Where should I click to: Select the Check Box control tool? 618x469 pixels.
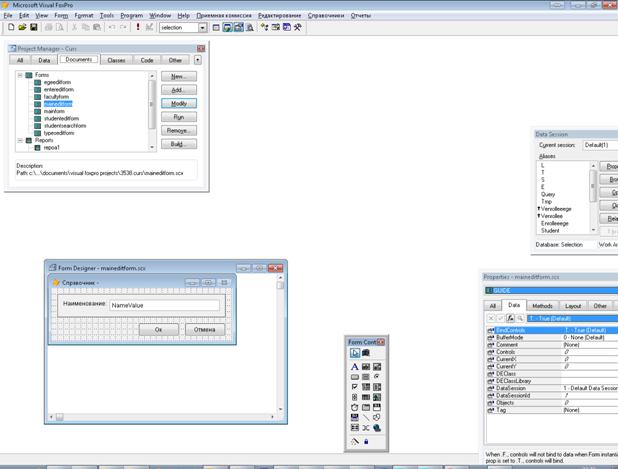pos(355,387)
